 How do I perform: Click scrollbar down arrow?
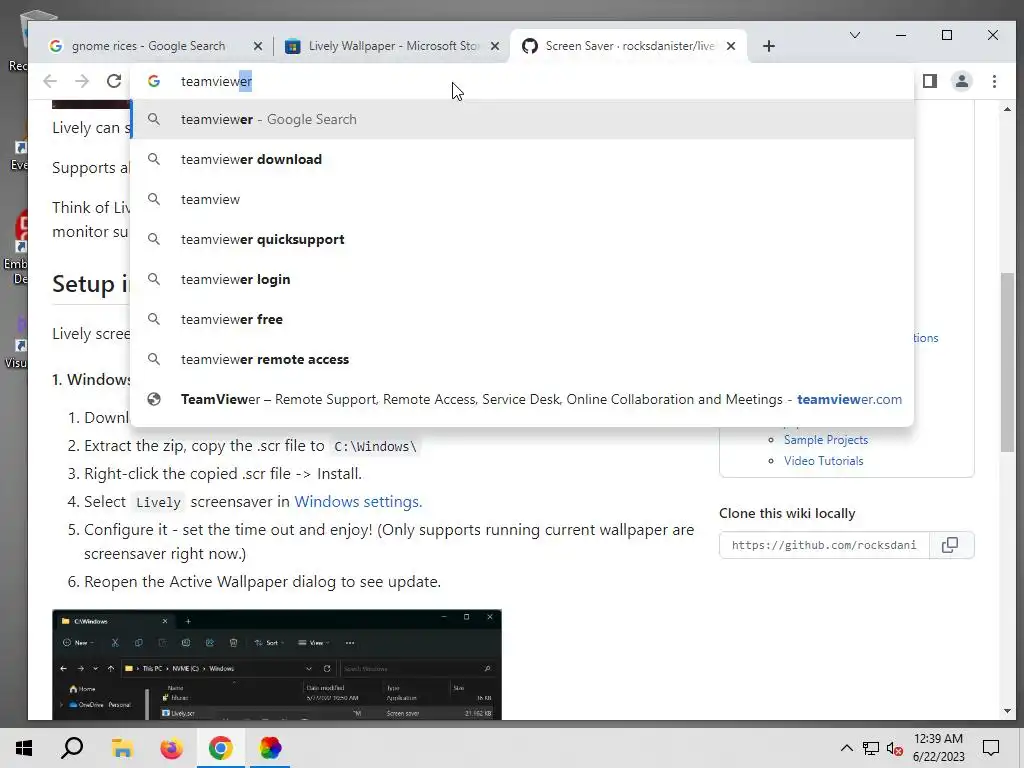pos(1007,711)
